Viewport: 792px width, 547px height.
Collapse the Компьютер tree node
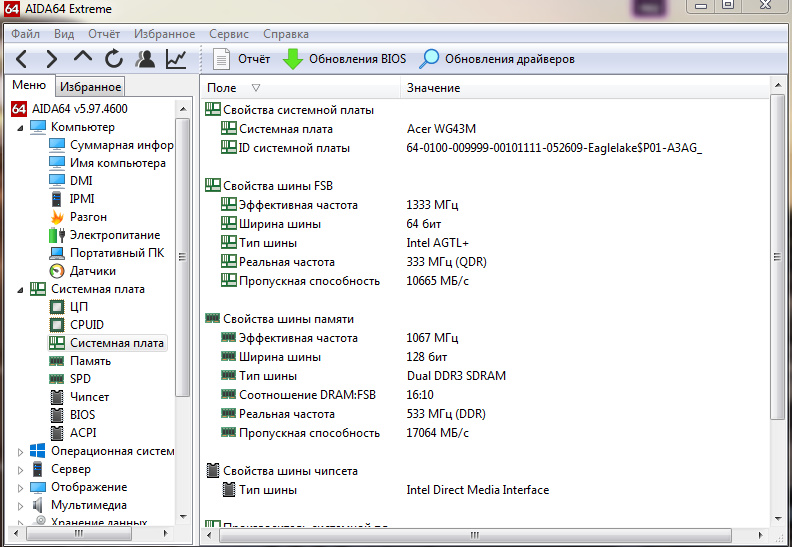pos(20,128)
